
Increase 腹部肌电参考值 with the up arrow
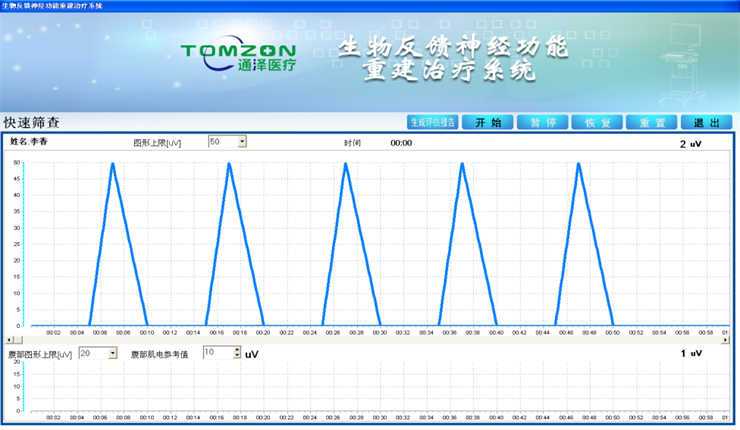coord(237,350)
